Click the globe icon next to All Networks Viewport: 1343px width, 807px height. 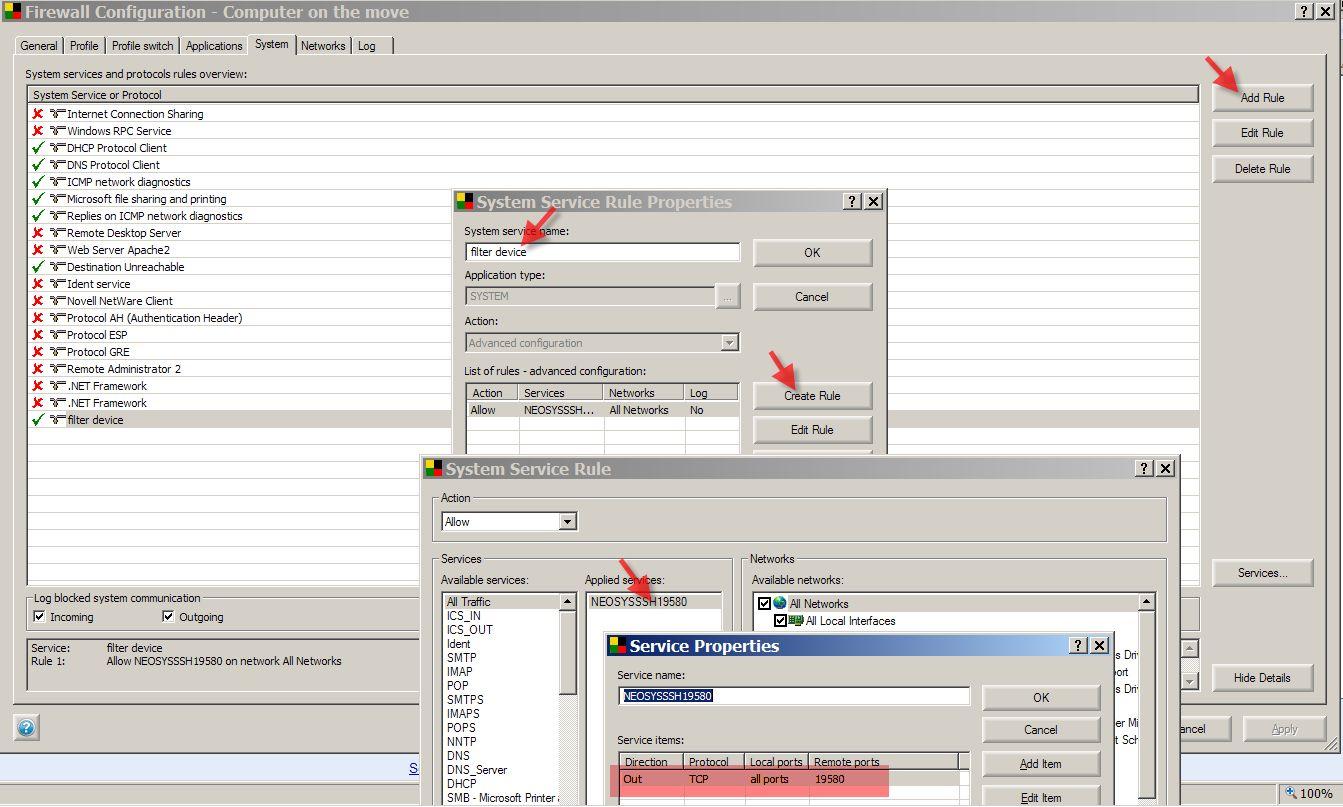(x=780, y=603)
